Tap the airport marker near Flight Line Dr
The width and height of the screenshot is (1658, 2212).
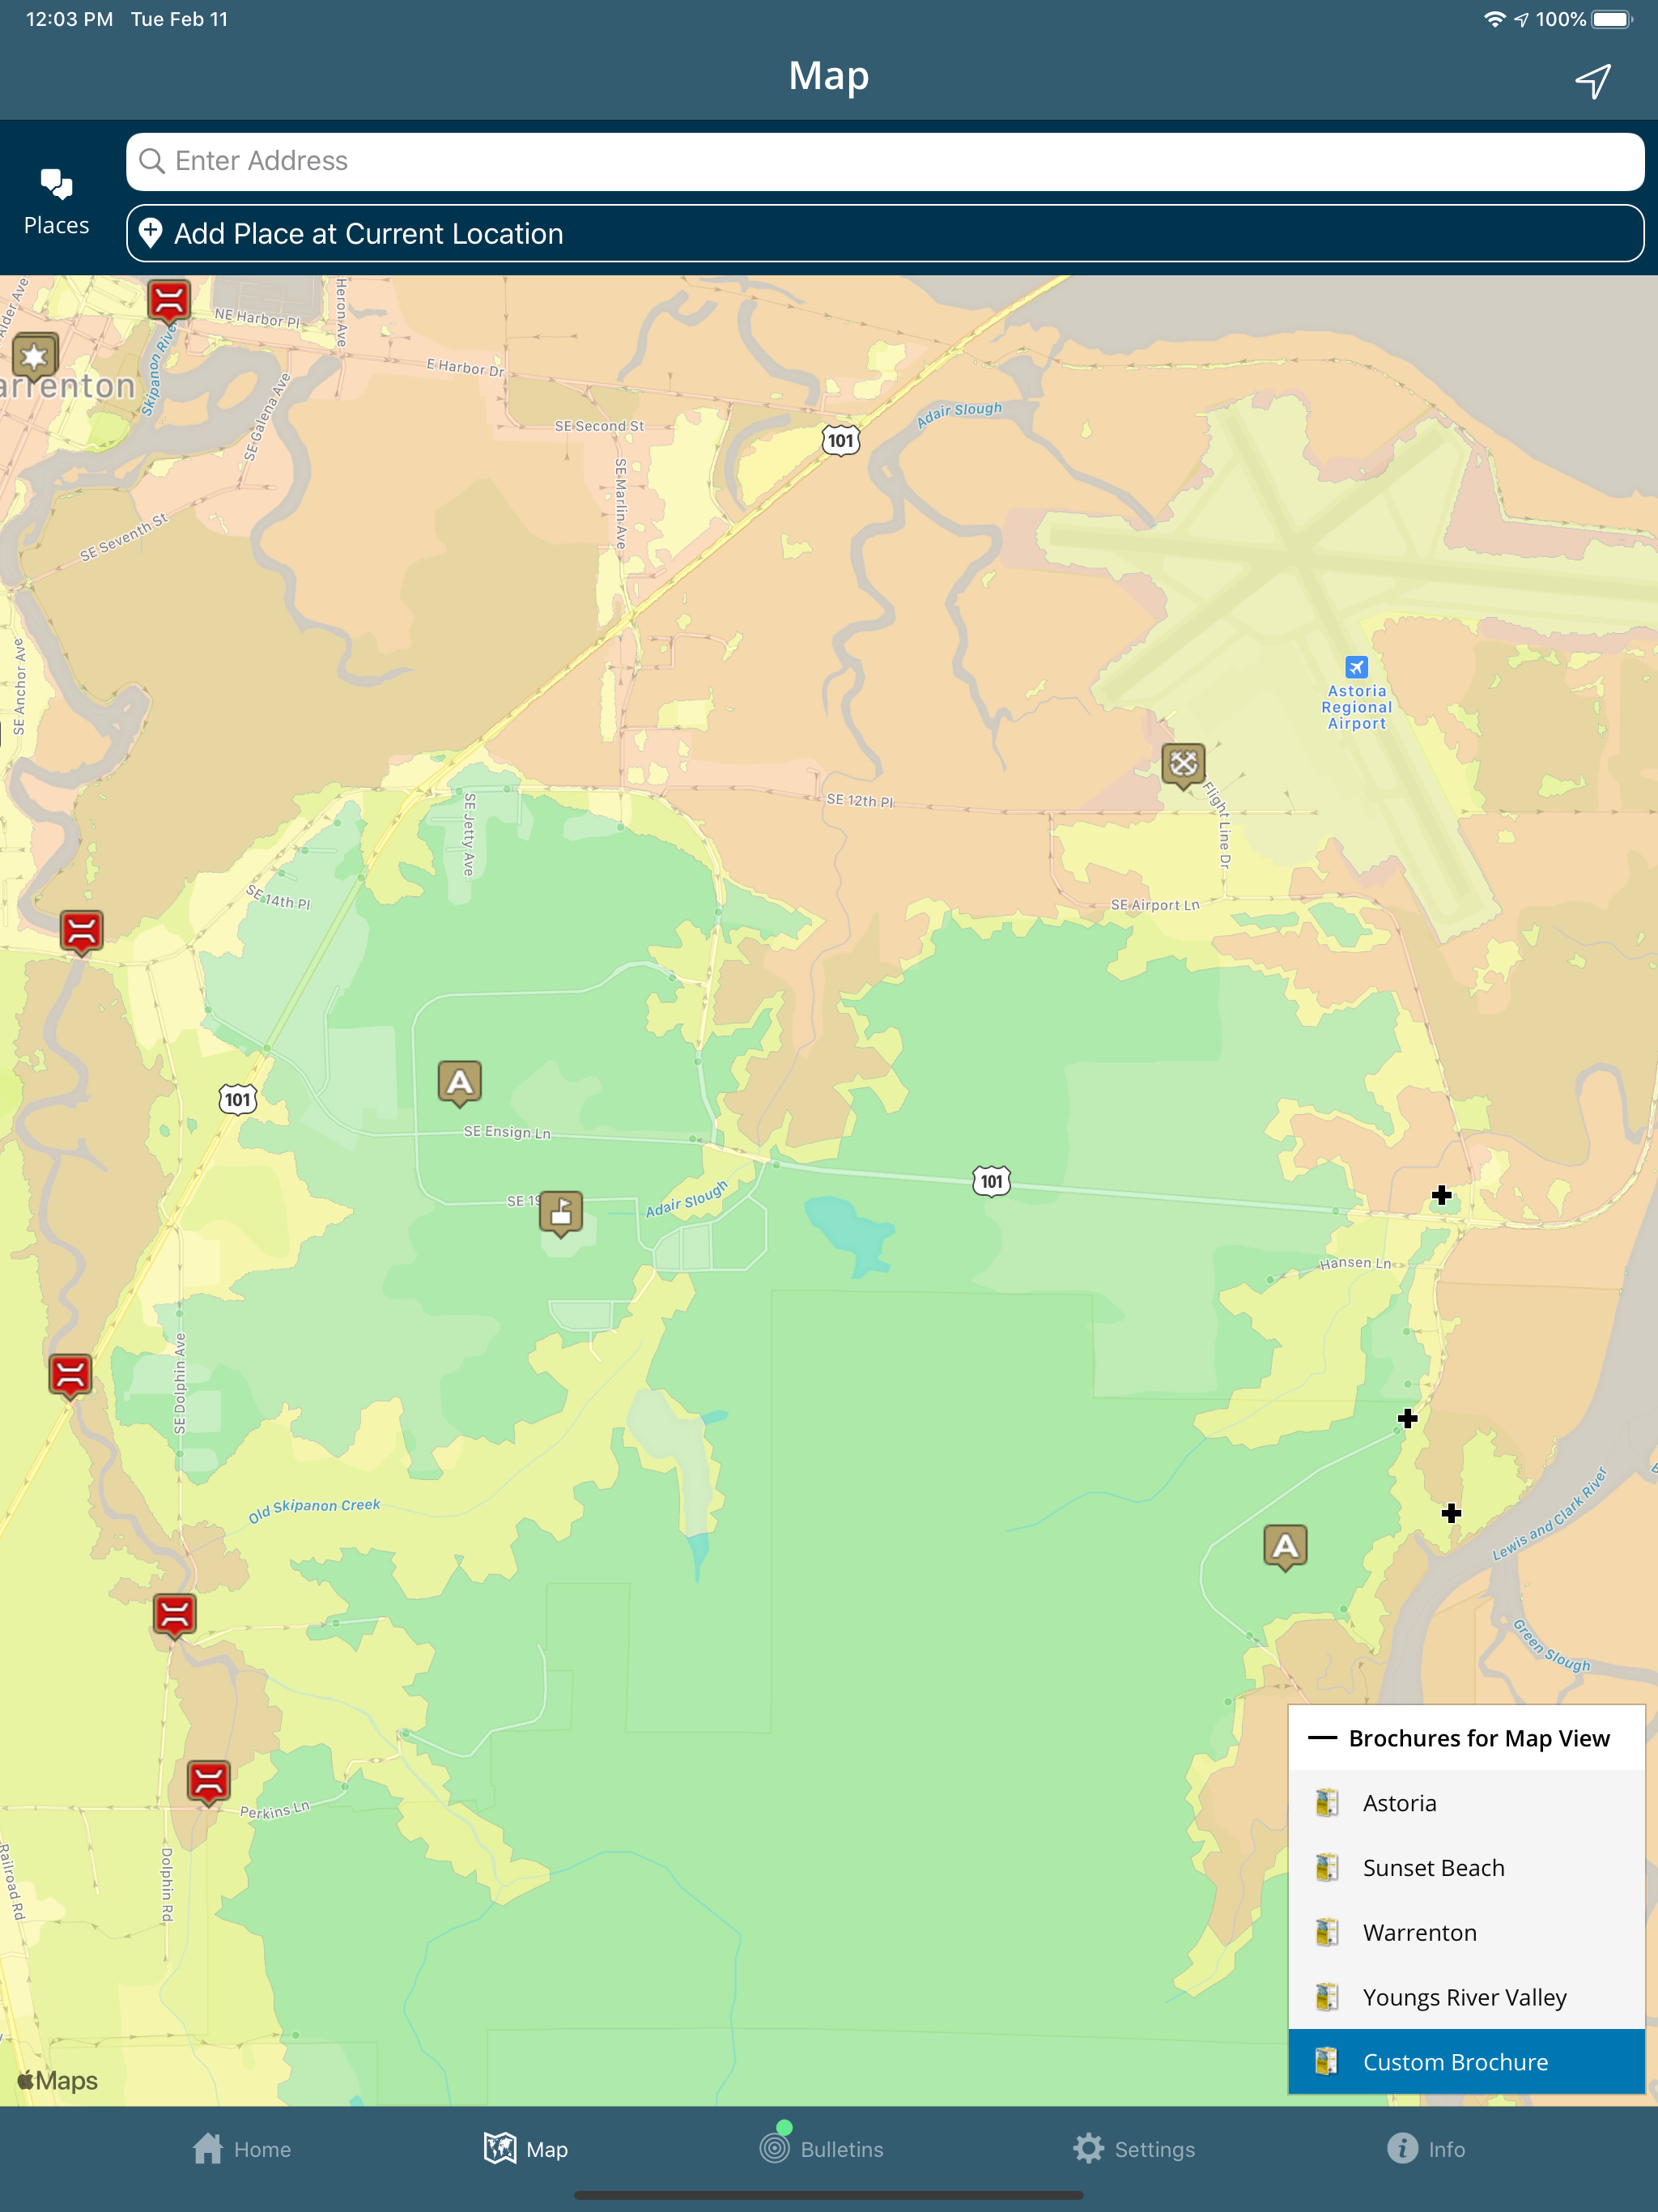tap(1183, 765)
